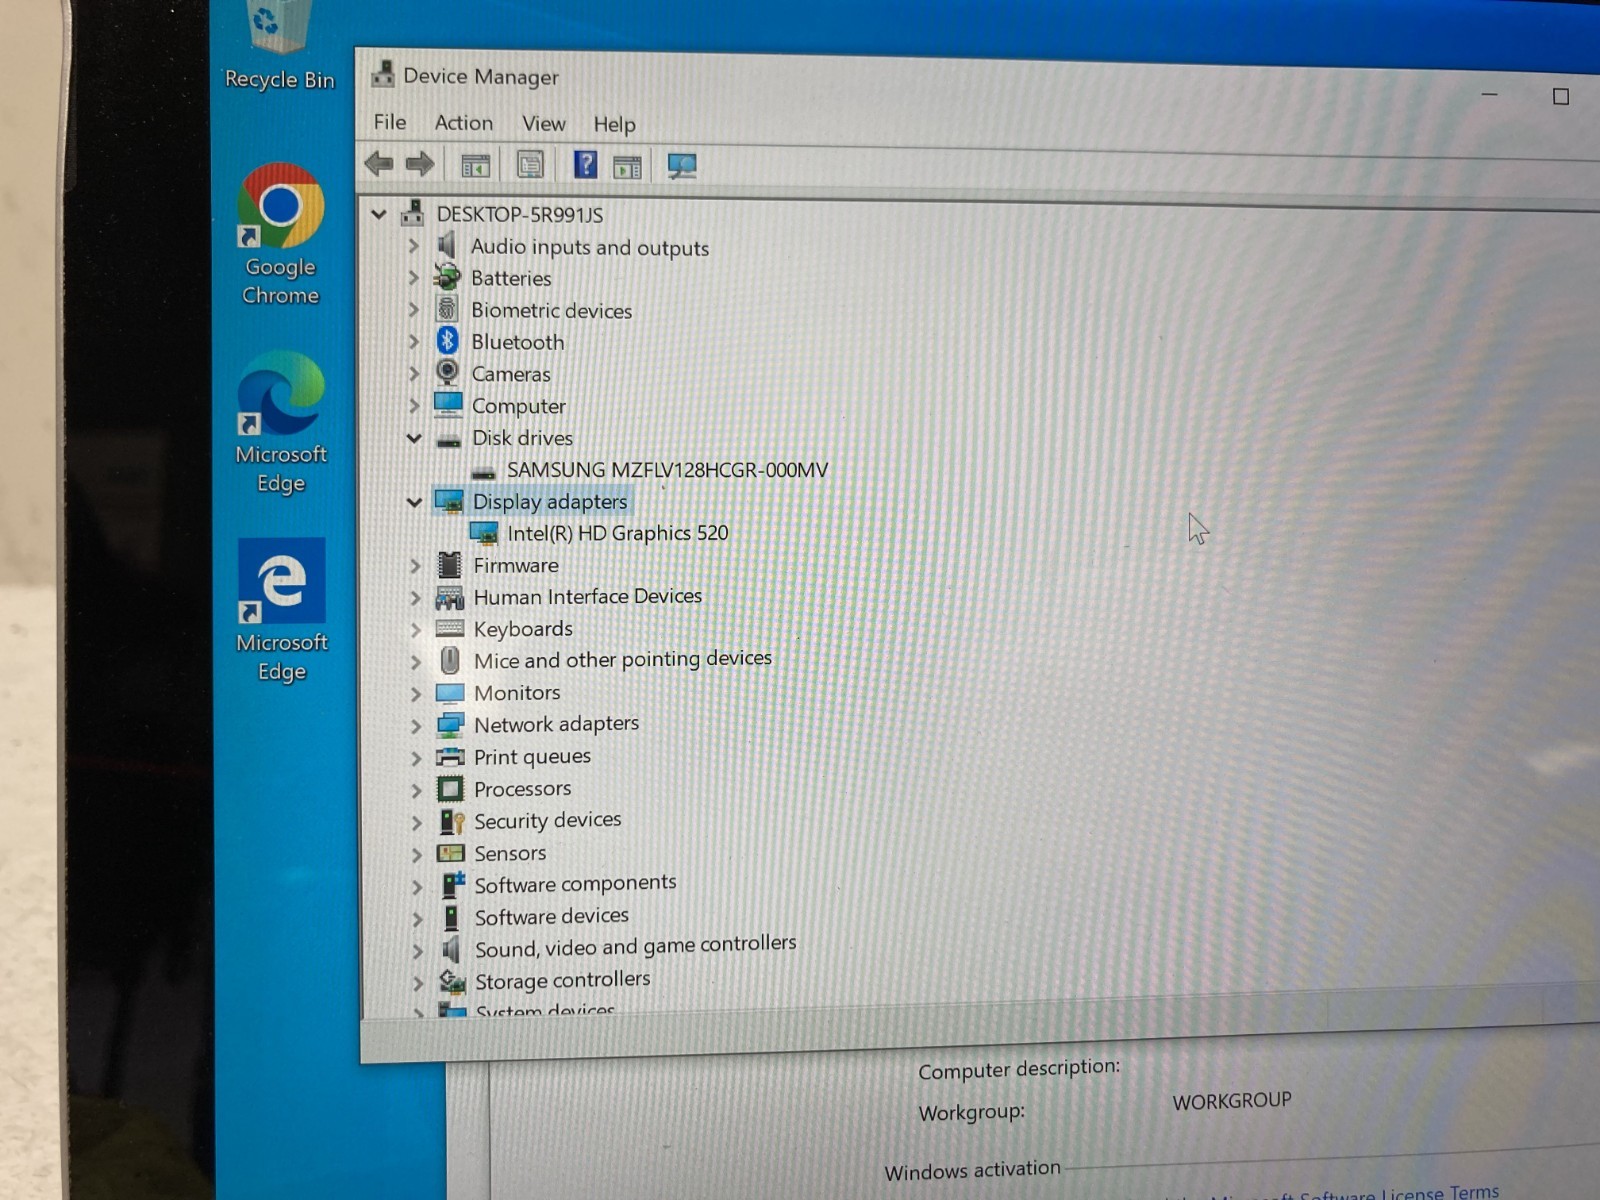
Task: Minimize the Device Manager window
Action: tap(1489, 94)
